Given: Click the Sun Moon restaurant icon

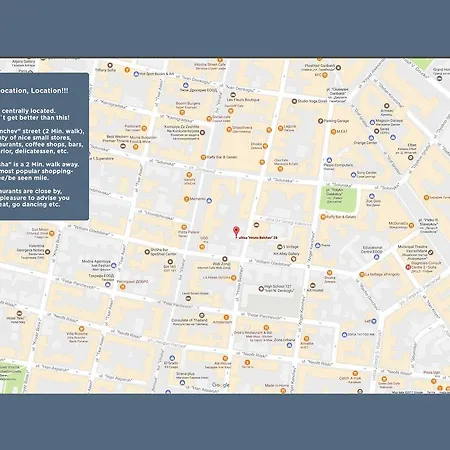Looking at the screenshot, I should pos(52,233).
